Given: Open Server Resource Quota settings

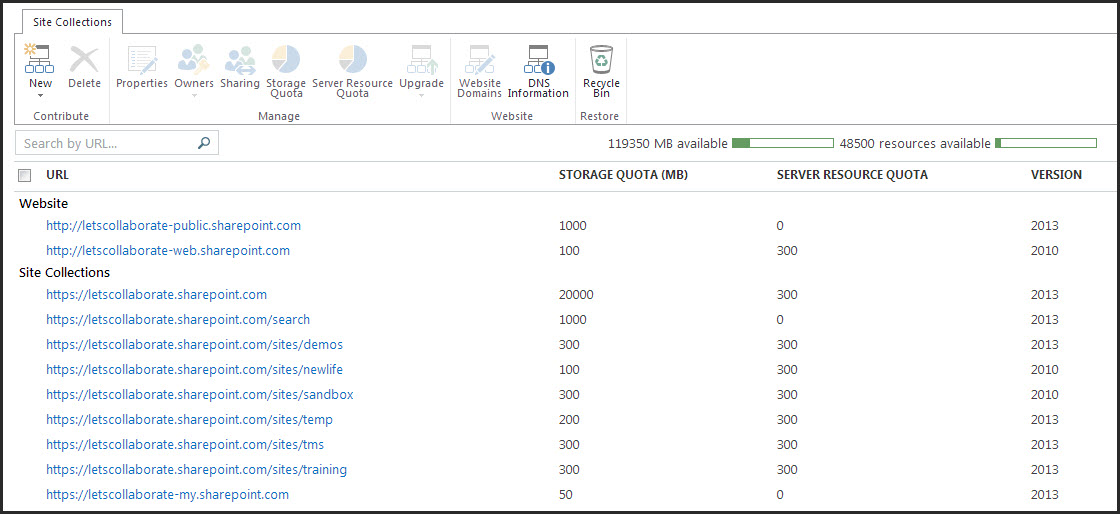Looking at the screenshot, I should [x=352, y=61].
